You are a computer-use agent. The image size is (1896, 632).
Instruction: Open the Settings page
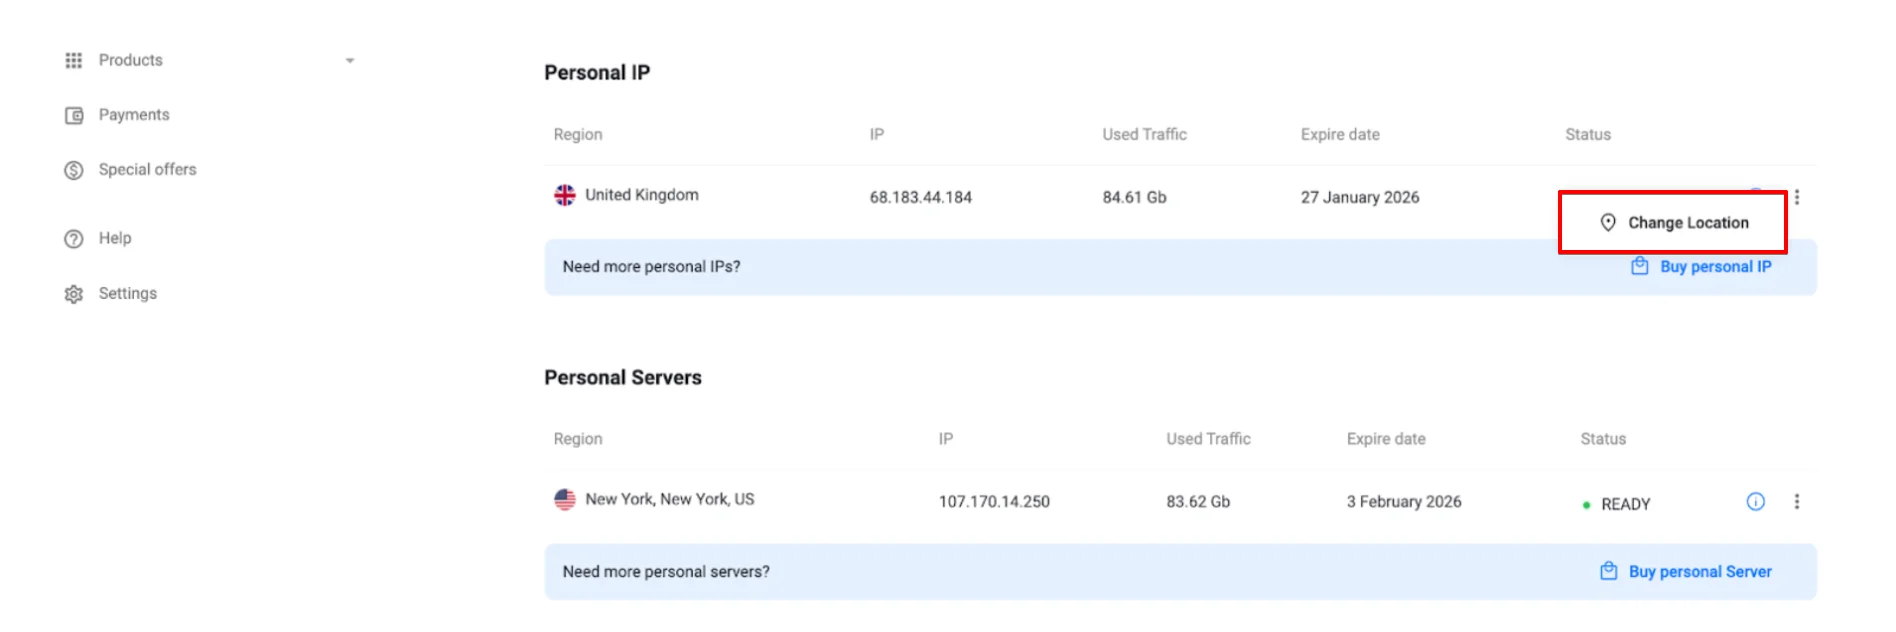(128, 294)
